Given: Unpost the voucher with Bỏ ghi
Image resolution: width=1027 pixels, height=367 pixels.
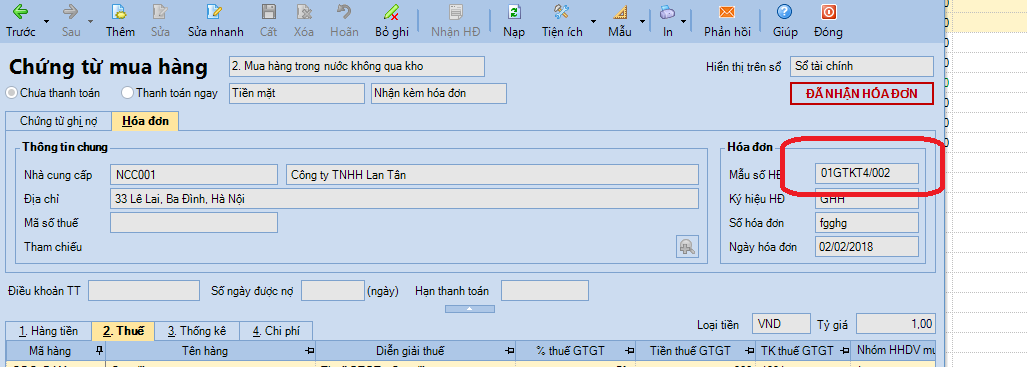Looking at the screenshot, I should pos(392,20).
